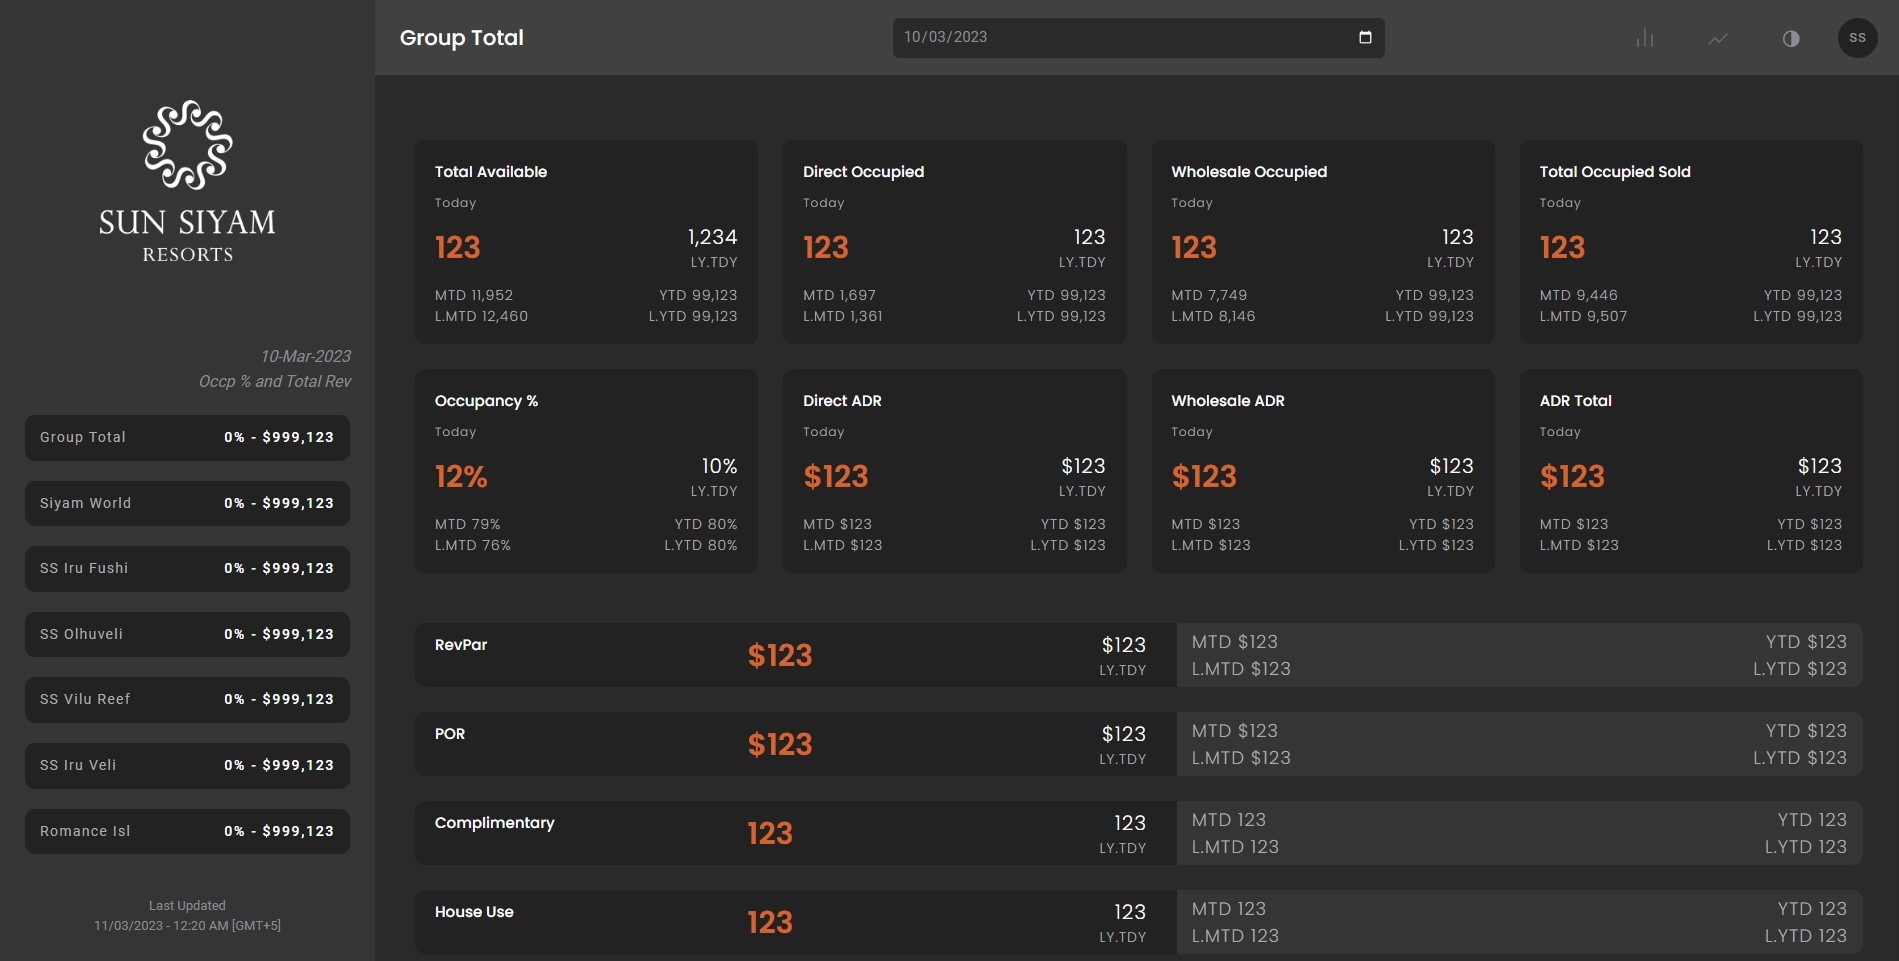The image size is (1899, 961).
Task: Open the Direct ADR card
Action: [x=954, y=471]
